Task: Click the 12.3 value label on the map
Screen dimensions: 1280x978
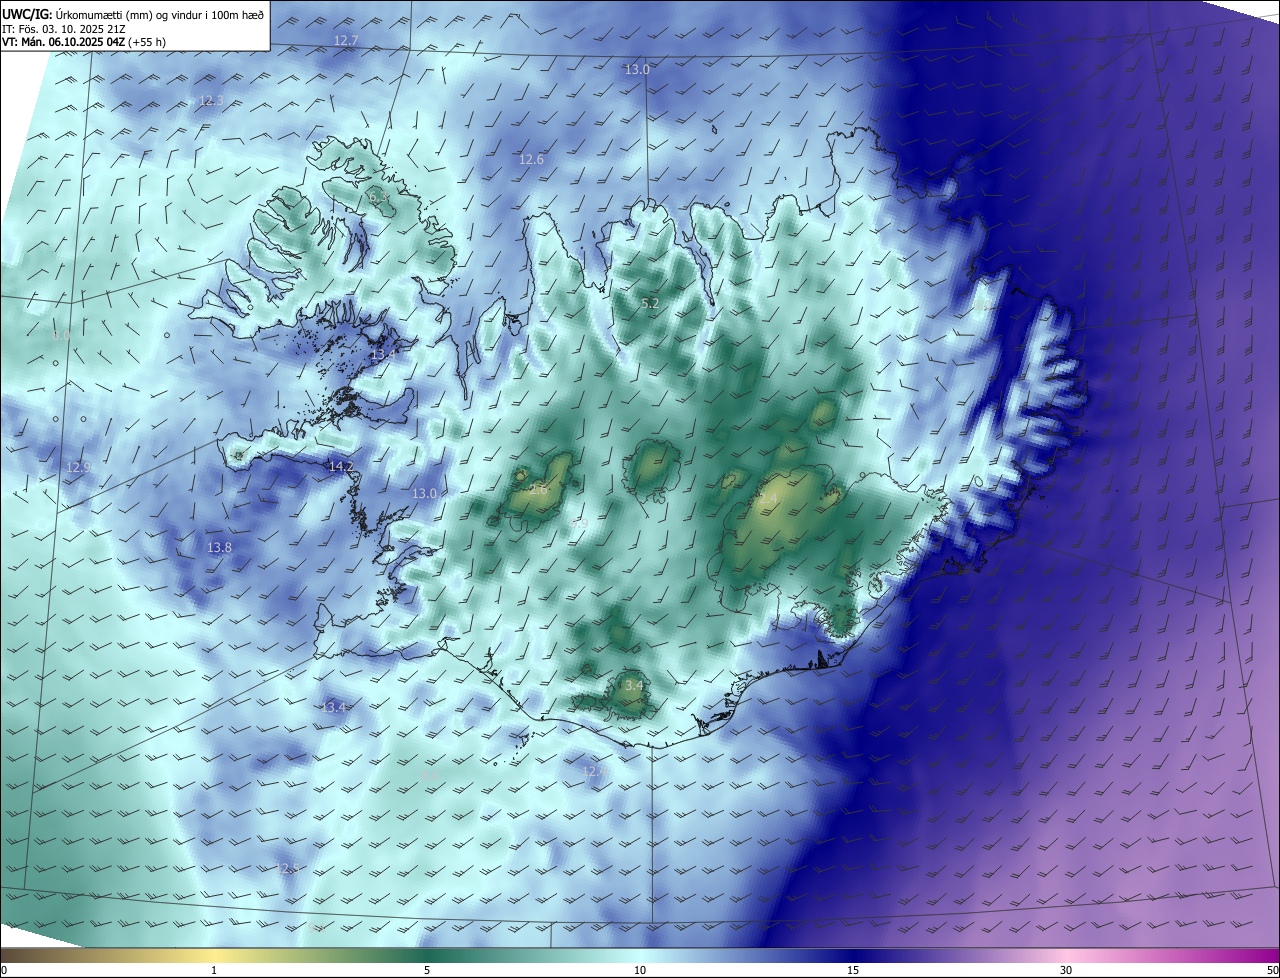Action: coord(211,101)
